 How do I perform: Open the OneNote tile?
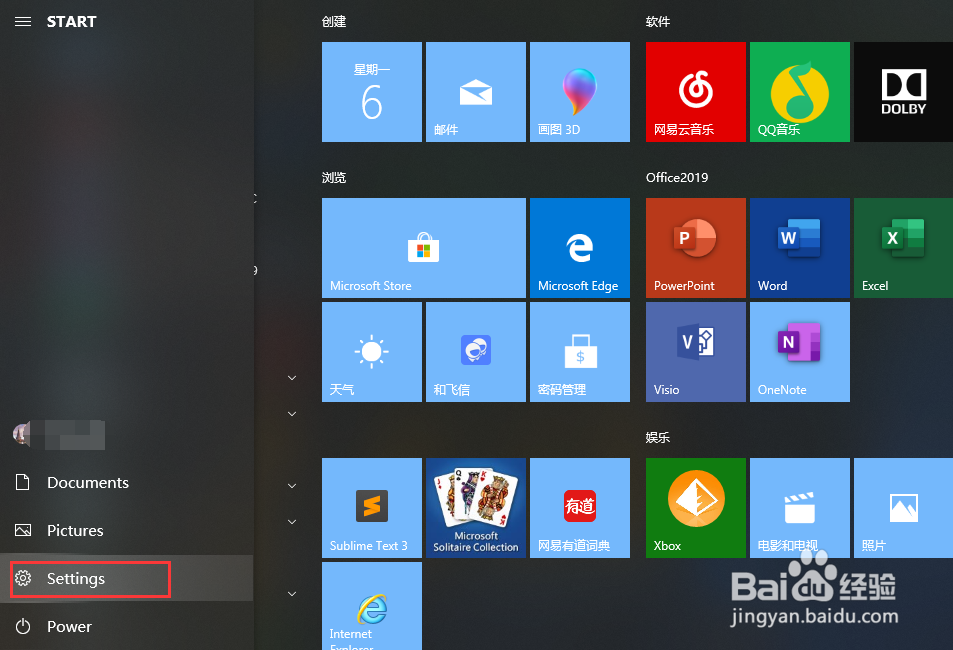point(800,352)
